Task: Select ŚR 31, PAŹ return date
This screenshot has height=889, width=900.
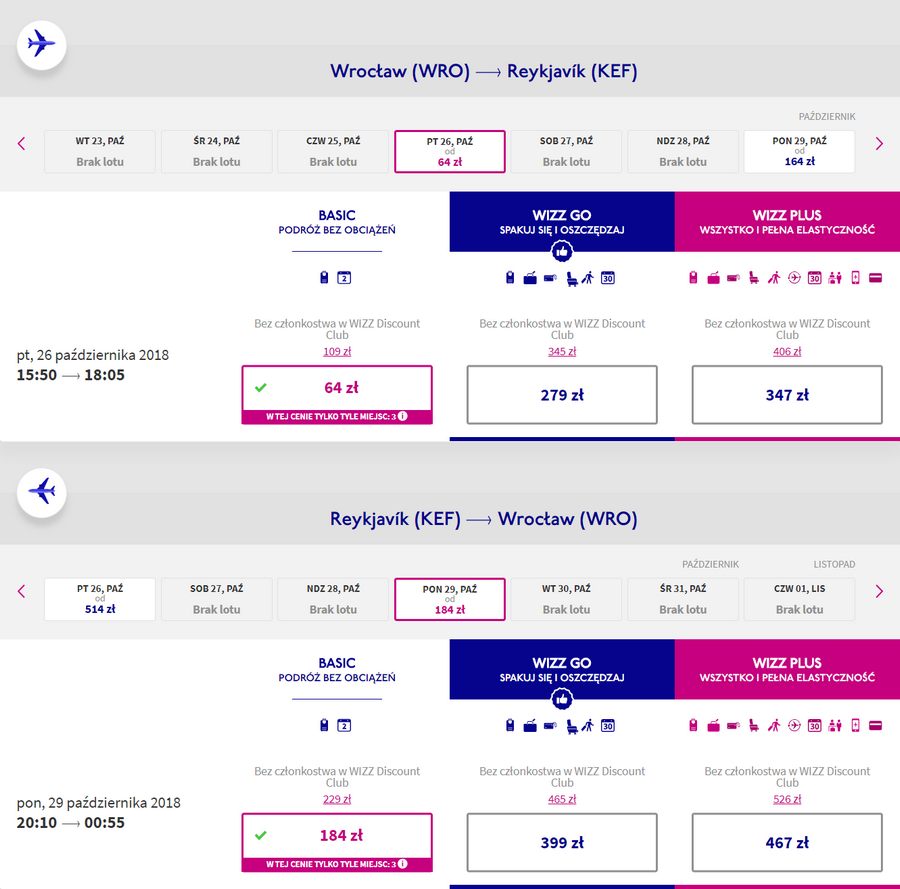Action: click(x=682, y=599)
